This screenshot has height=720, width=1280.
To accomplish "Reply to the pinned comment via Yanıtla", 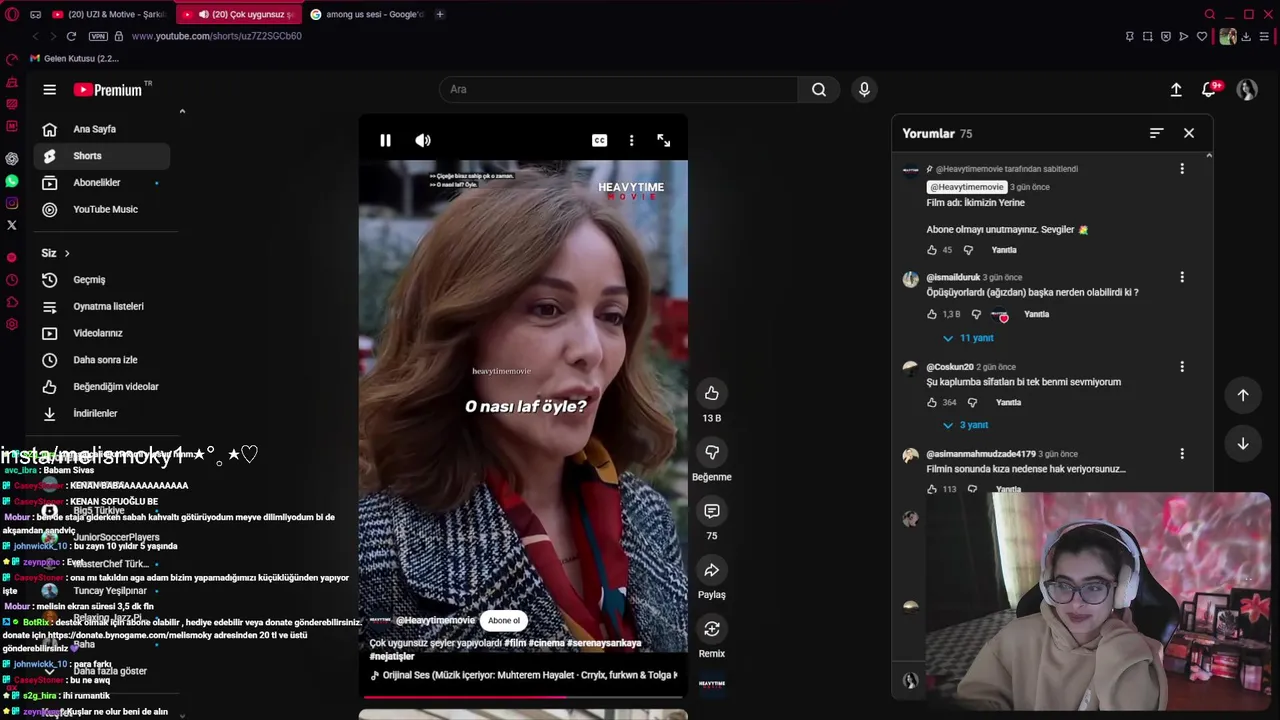I will pyautogui.click(x=1004, y=250).
